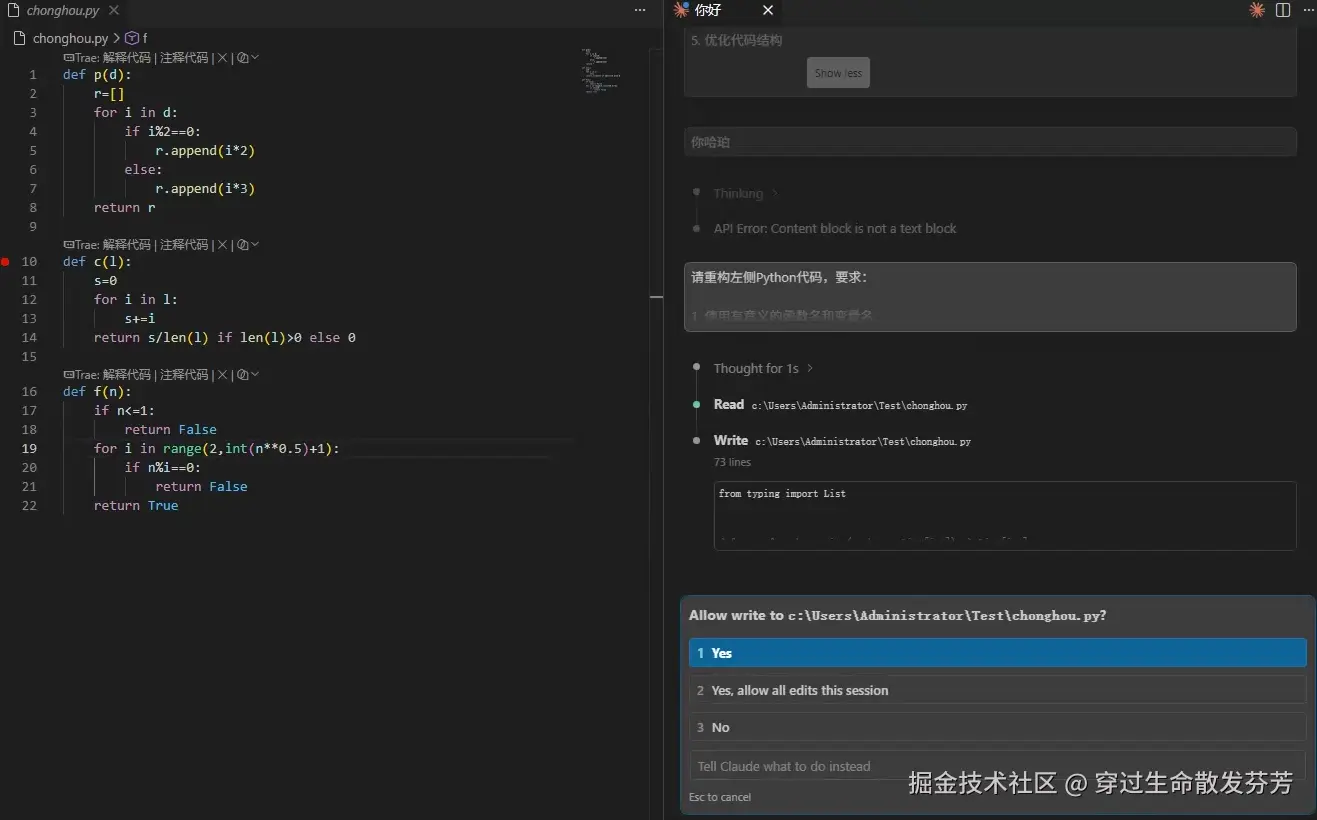Expand the Thought for 1s section

coord(763,369)
